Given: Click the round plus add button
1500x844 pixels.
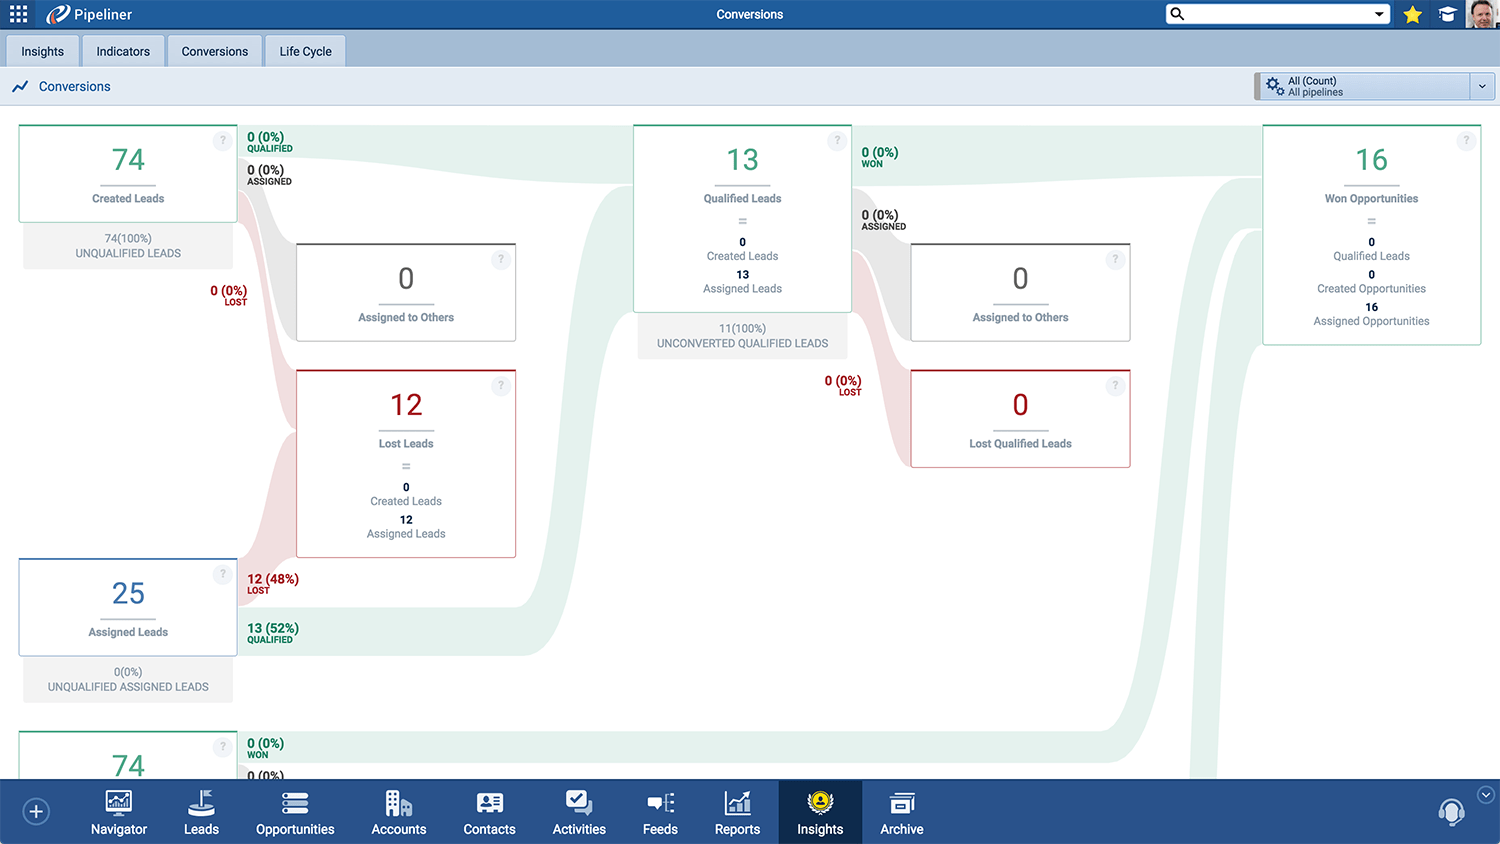Looking at the screenshot, I should click(36, 811).
